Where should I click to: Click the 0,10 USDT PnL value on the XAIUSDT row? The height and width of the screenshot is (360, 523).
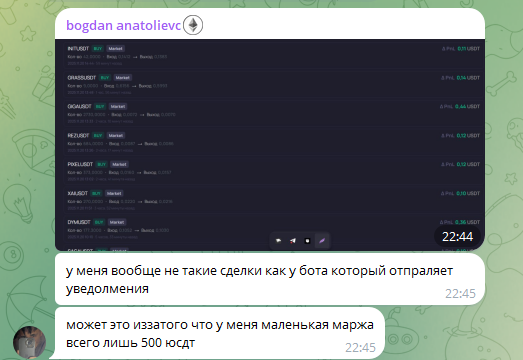pos(468,193)
